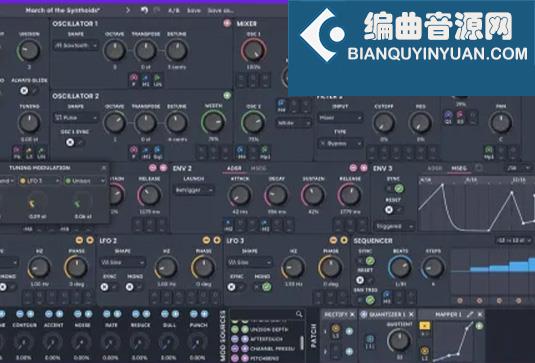Image resolution: width=535 pixels, height=363 pixels.
Task: Remove the Quantizer 1 patch module
Action: 411,314
